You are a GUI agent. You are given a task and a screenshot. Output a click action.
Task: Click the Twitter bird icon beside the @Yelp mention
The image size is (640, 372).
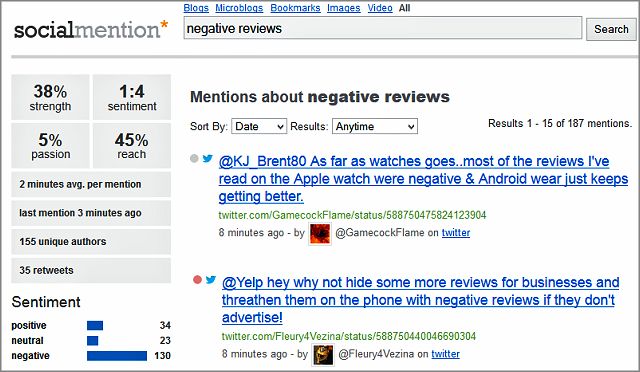211,280
